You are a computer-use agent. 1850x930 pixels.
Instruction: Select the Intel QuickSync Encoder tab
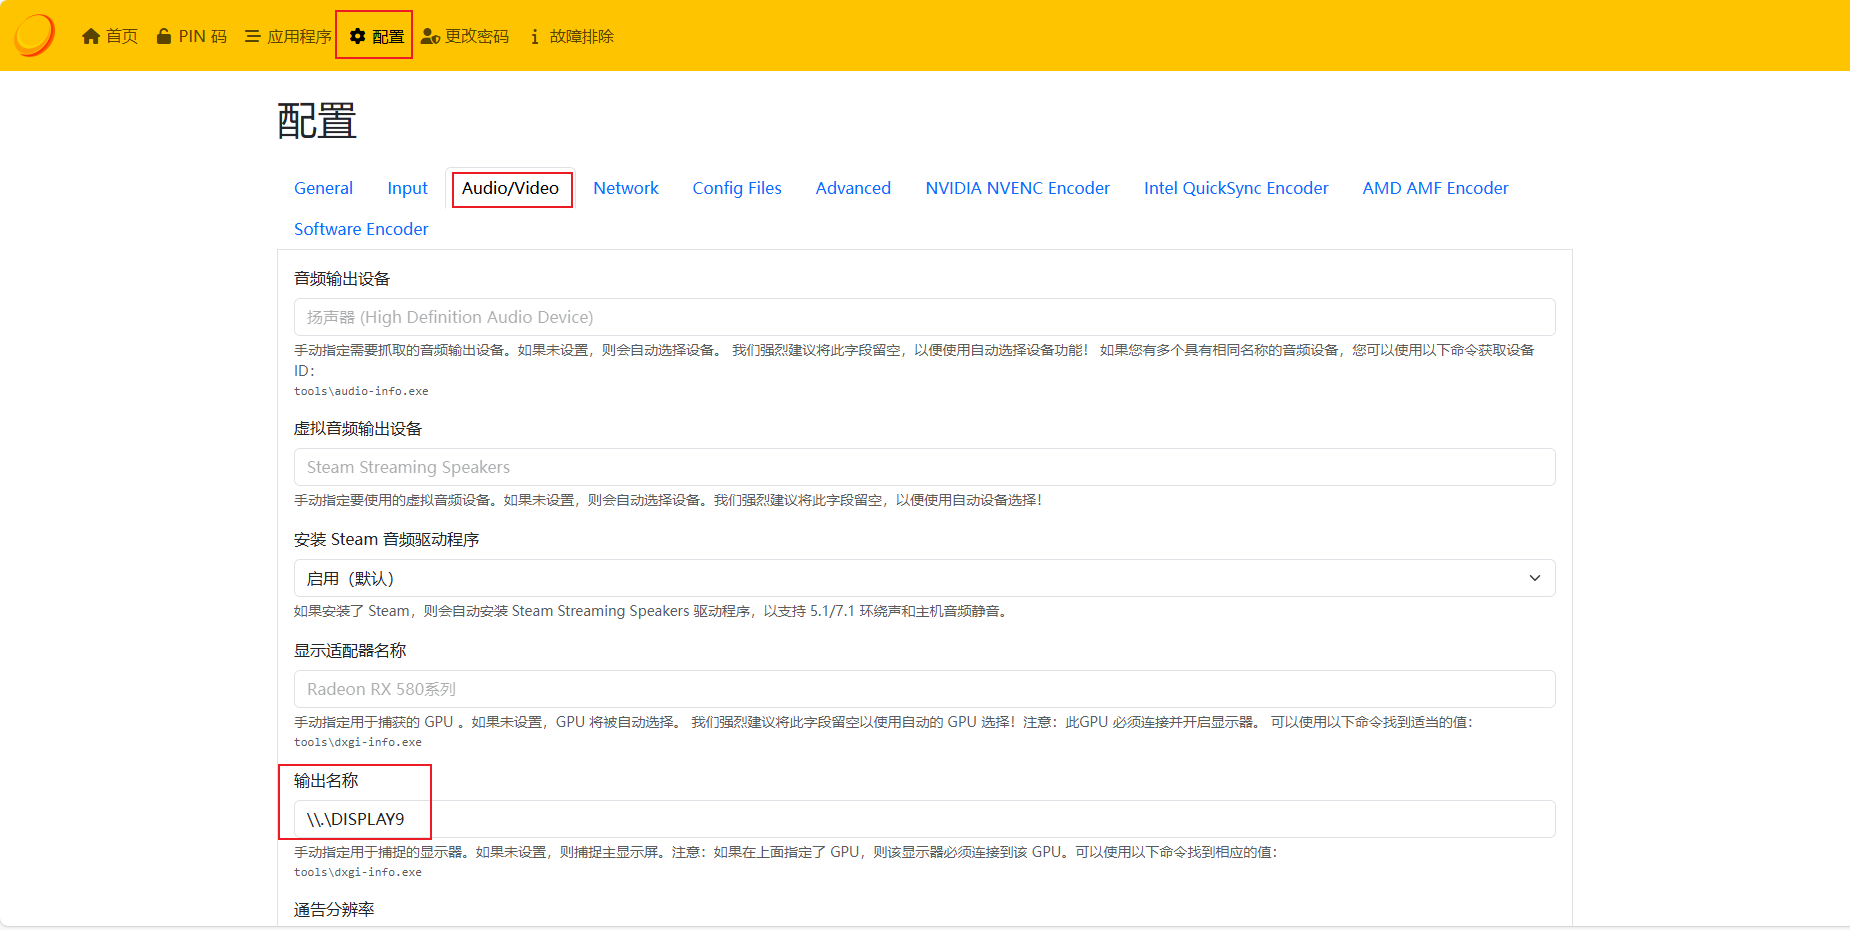click(1236, 188)
